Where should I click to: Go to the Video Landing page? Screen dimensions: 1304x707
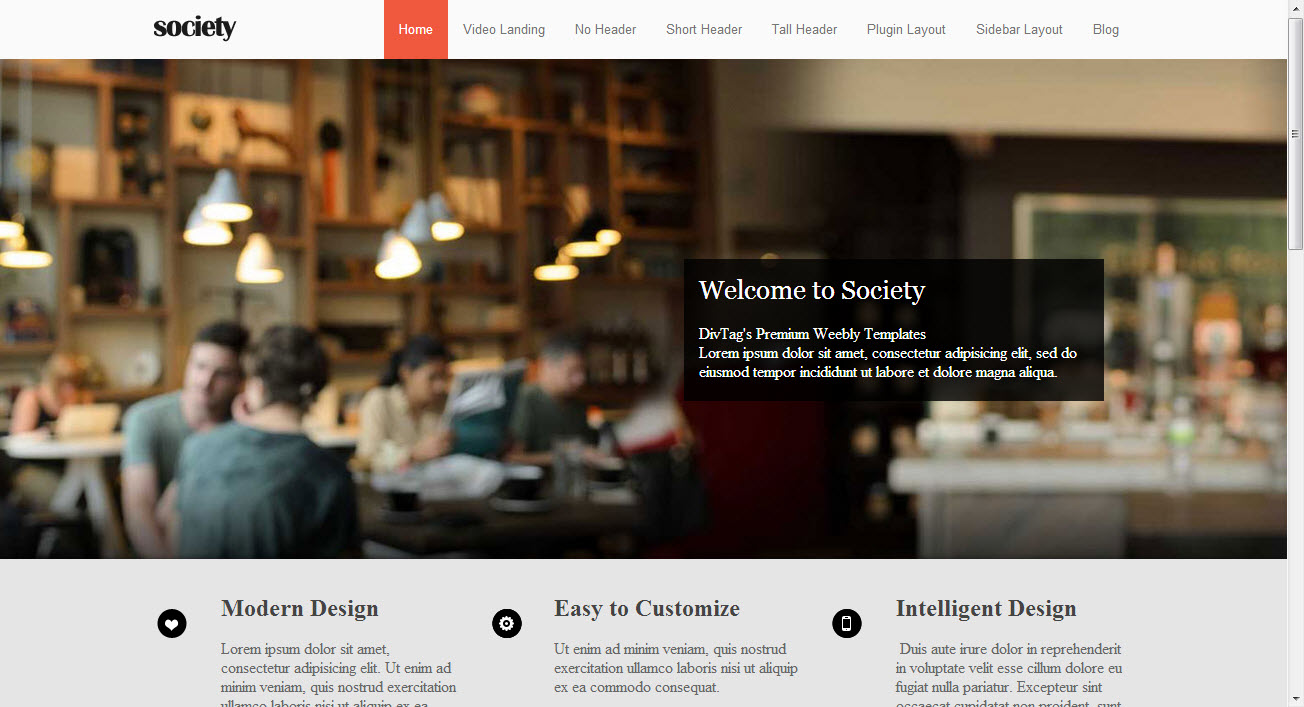[x=504, y=29]
